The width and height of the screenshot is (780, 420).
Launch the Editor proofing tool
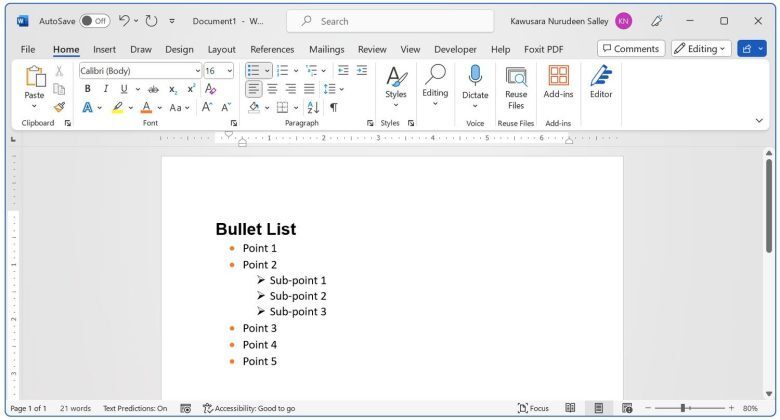601,82
